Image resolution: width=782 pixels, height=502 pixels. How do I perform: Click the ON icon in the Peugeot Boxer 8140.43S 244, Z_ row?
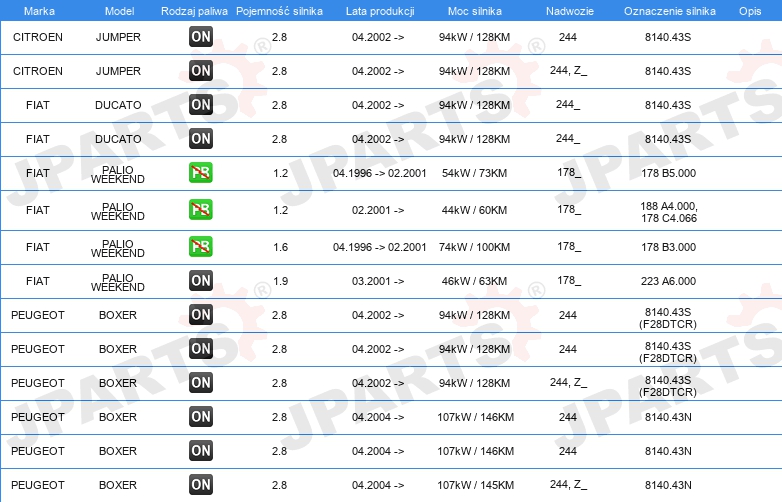pyautogui.click(x=200, y=383)
